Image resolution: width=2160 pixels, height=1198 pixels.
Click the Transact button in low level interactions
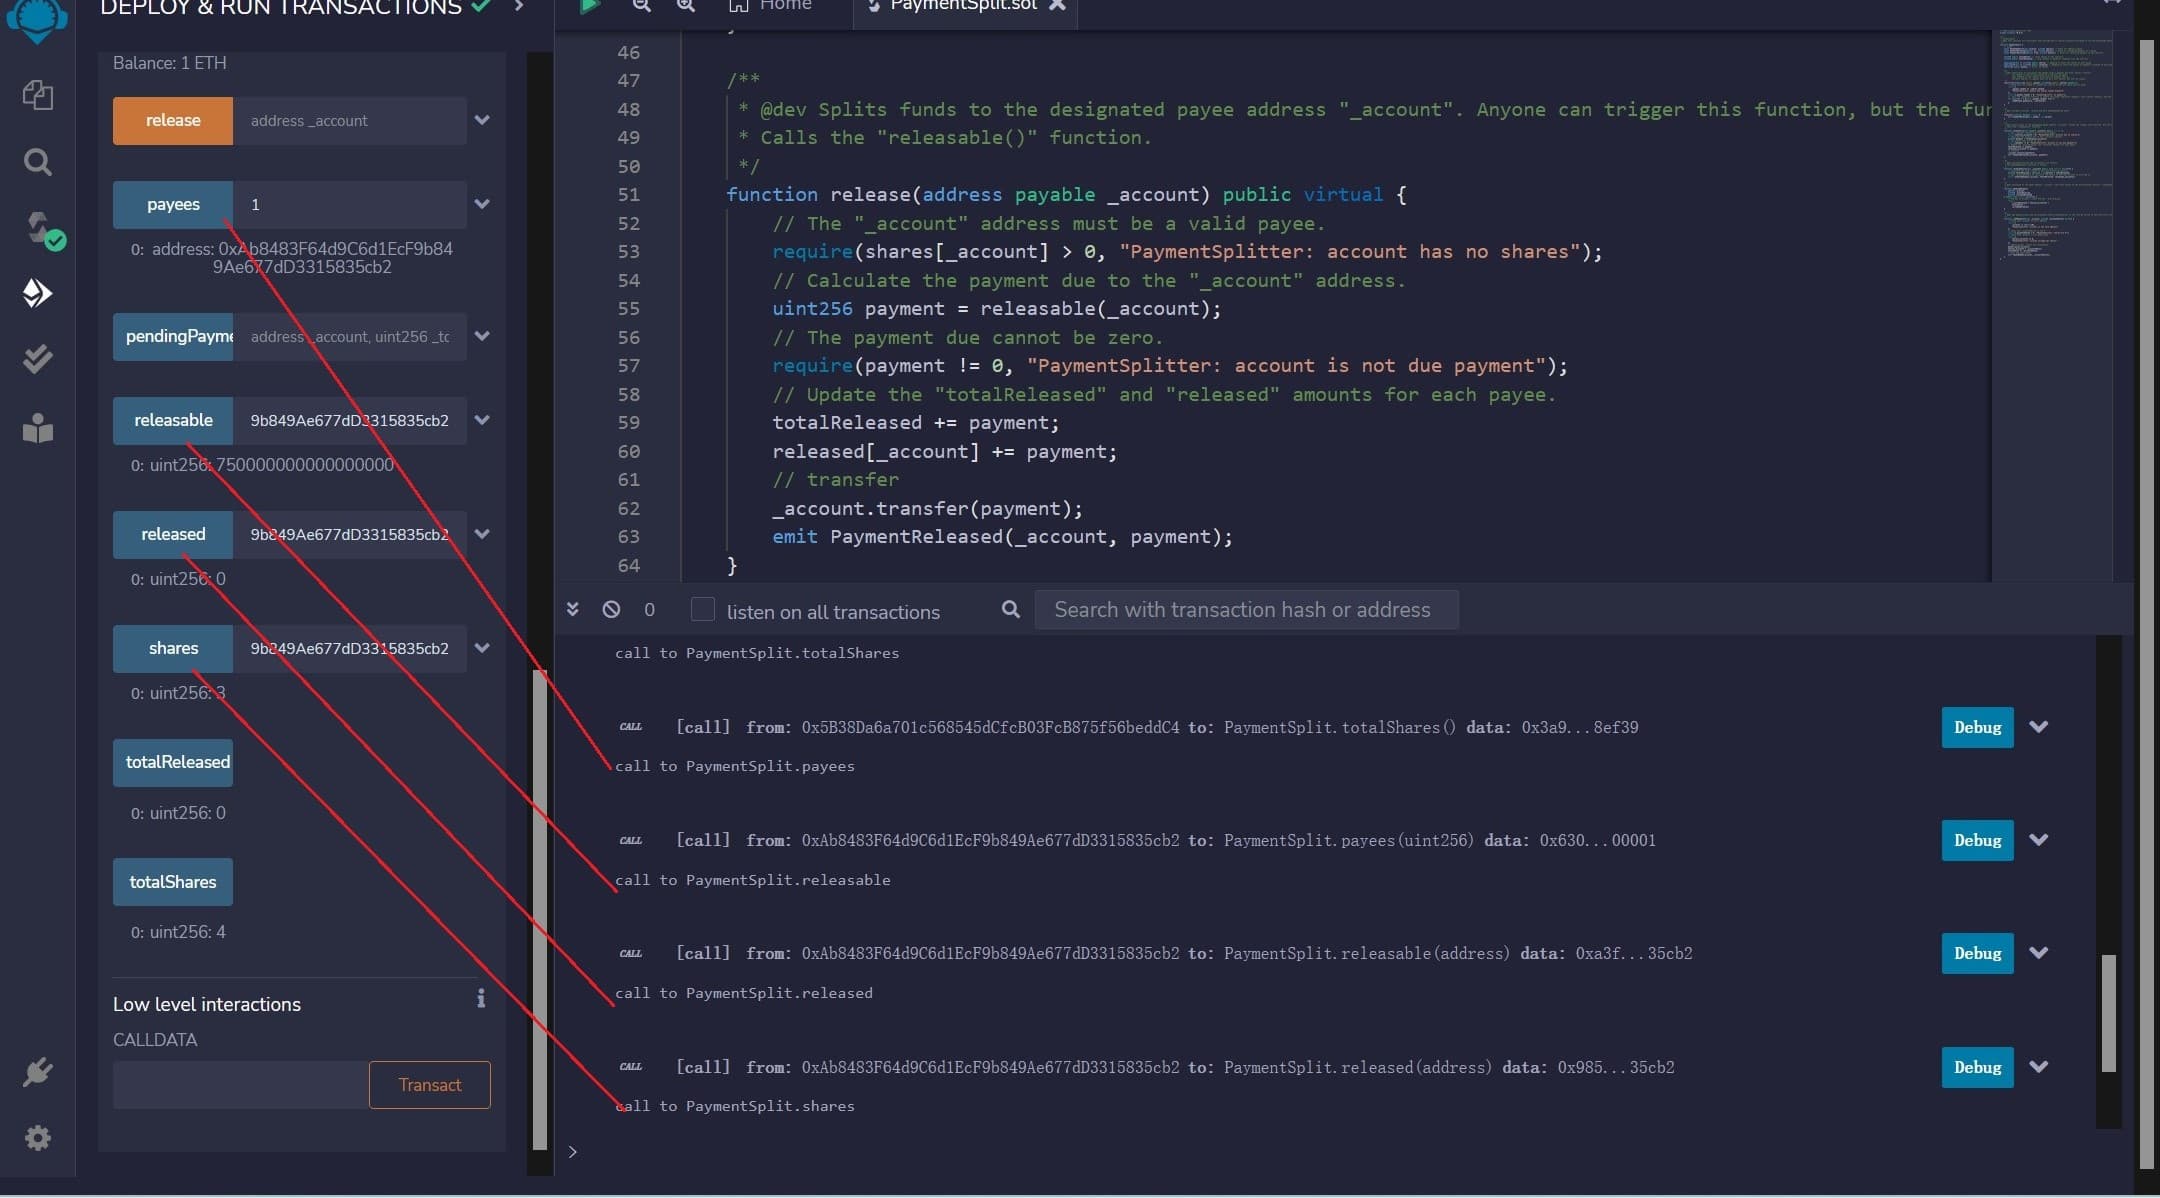click(429, 1084)
